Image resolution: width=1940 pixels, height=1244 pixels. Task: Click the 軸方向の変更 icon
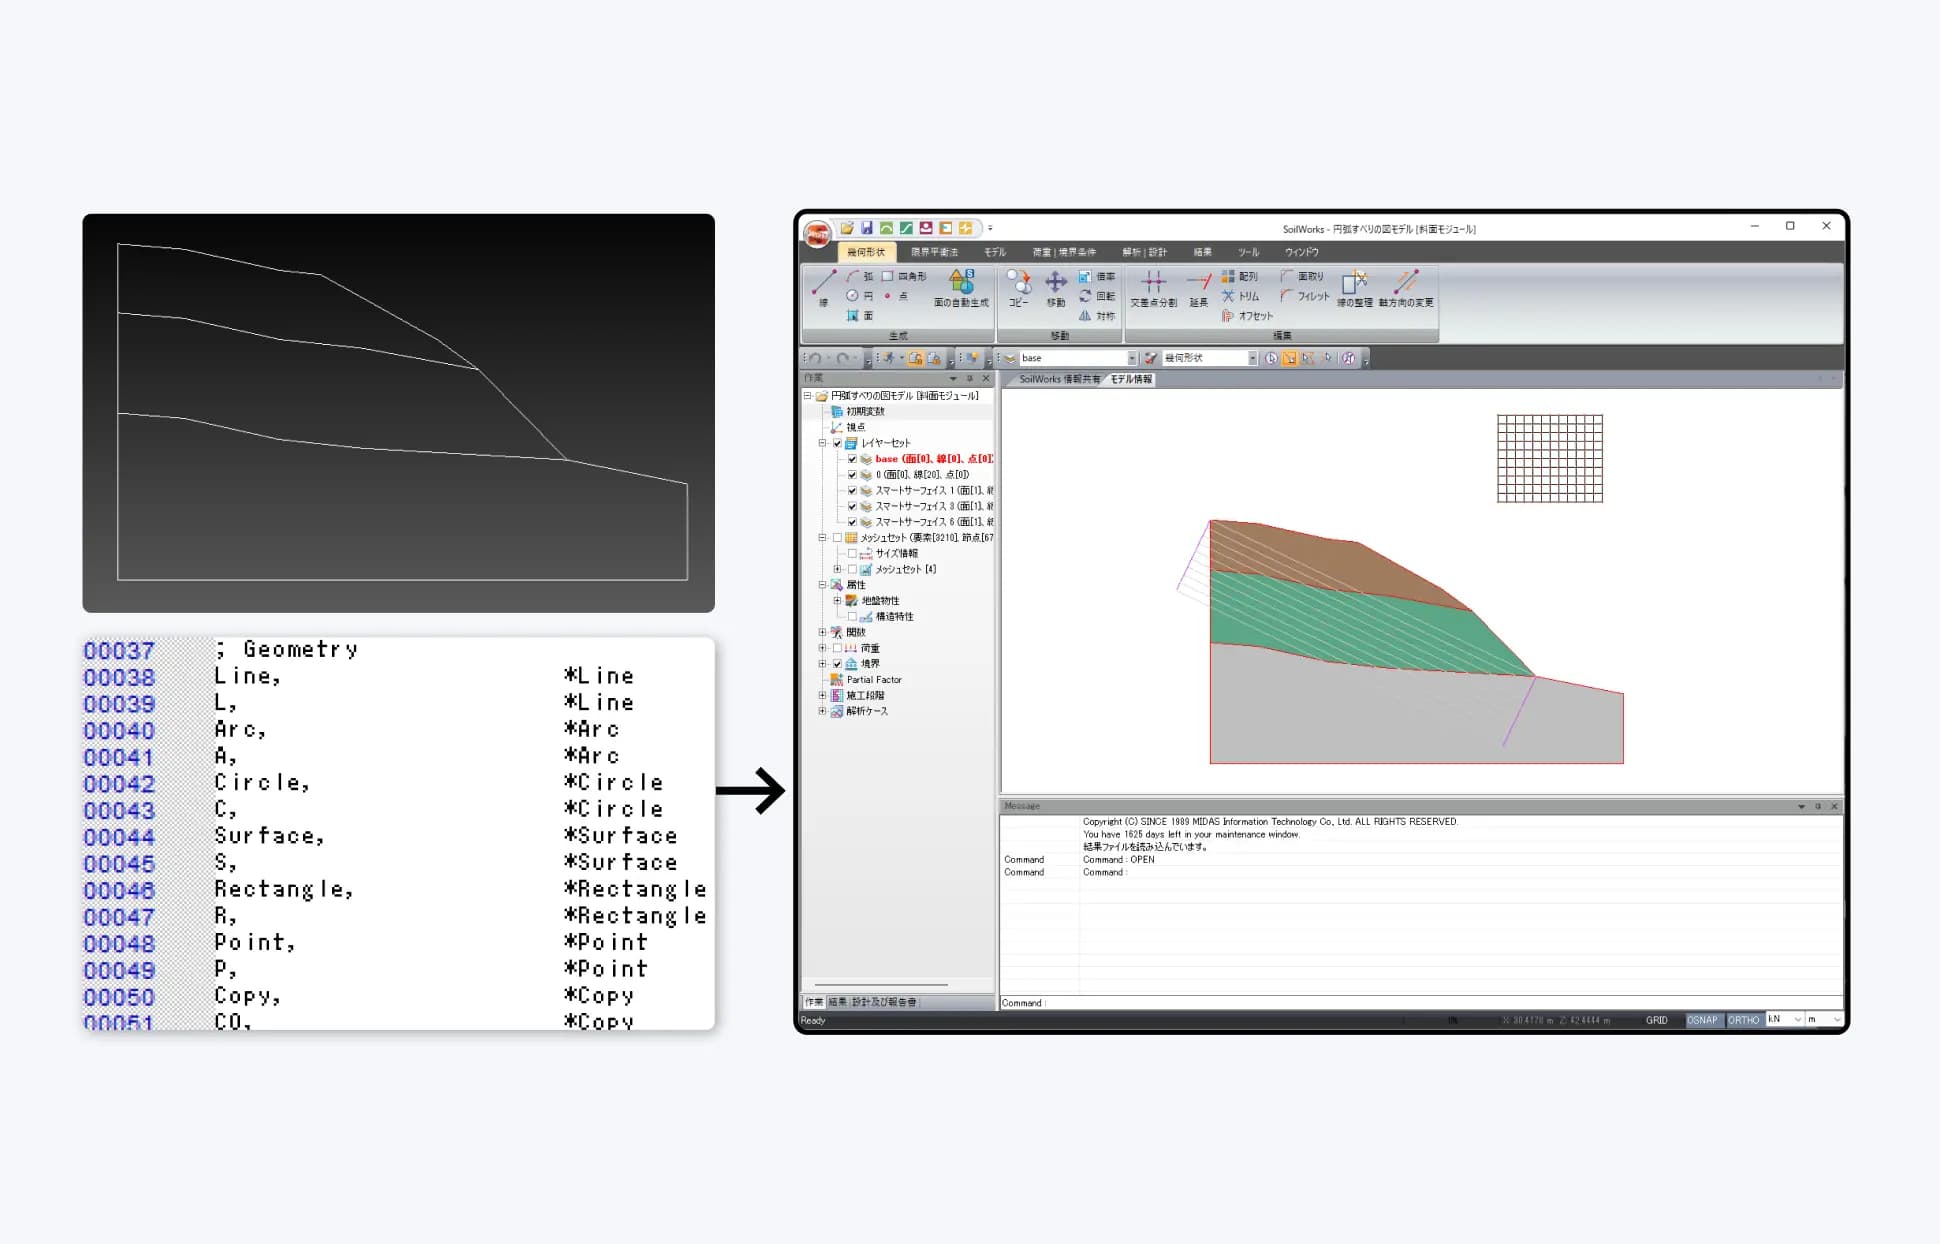coord(1406,288)
